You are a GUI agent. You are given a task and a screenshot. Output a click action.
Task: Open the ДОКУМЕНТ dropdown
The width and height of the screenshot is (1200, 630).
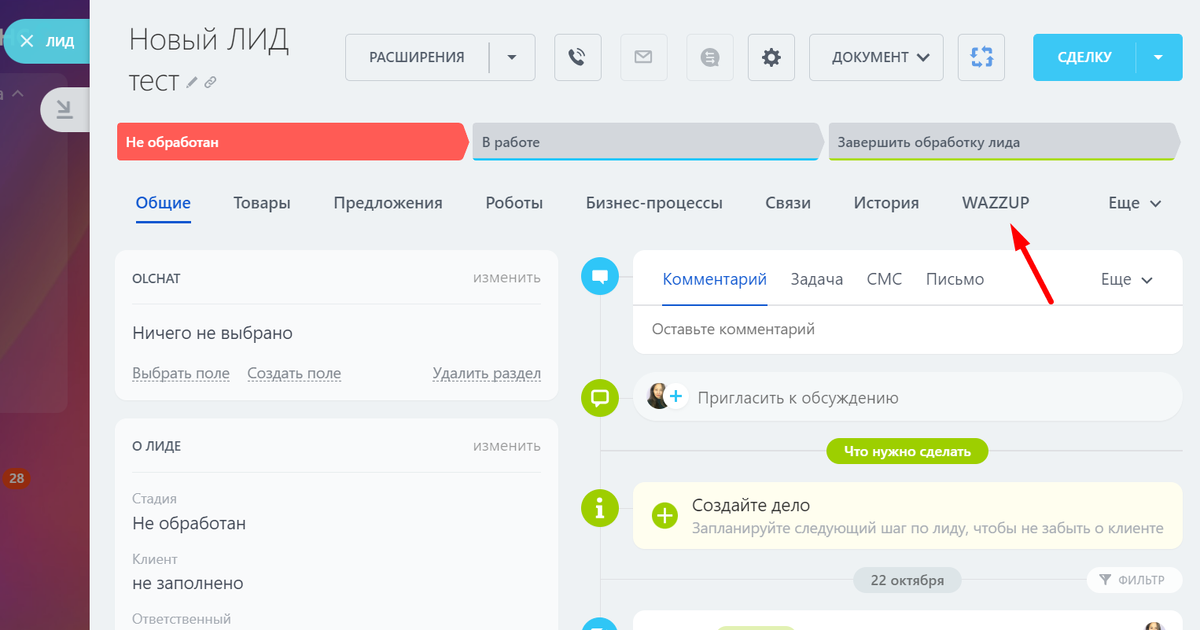[876, 57]
